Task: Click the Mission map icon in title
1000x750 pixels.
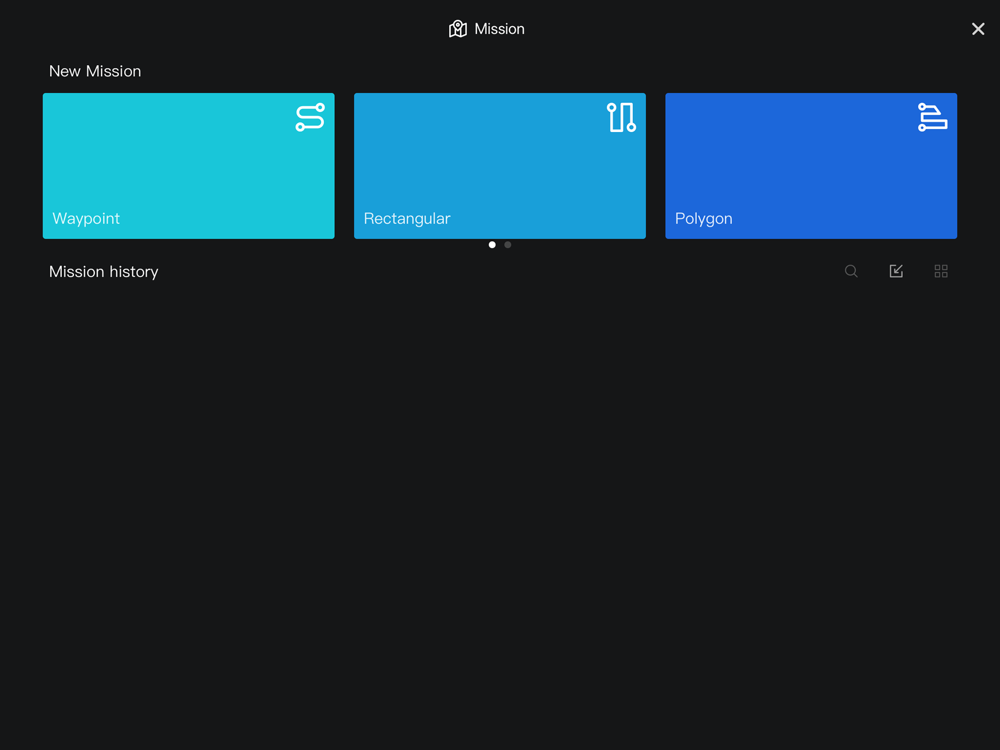Action: click(x=457, y=29)
